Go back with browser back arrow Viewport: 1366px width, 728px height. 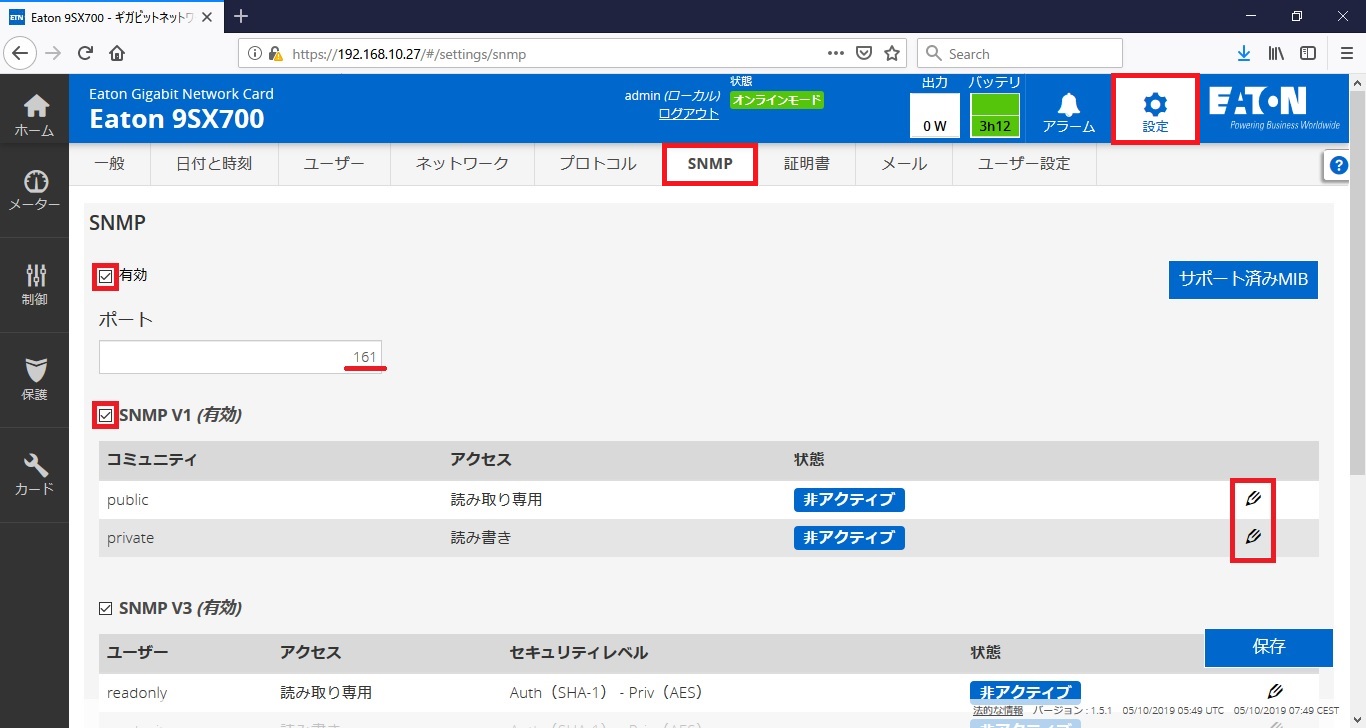[21, 53]
